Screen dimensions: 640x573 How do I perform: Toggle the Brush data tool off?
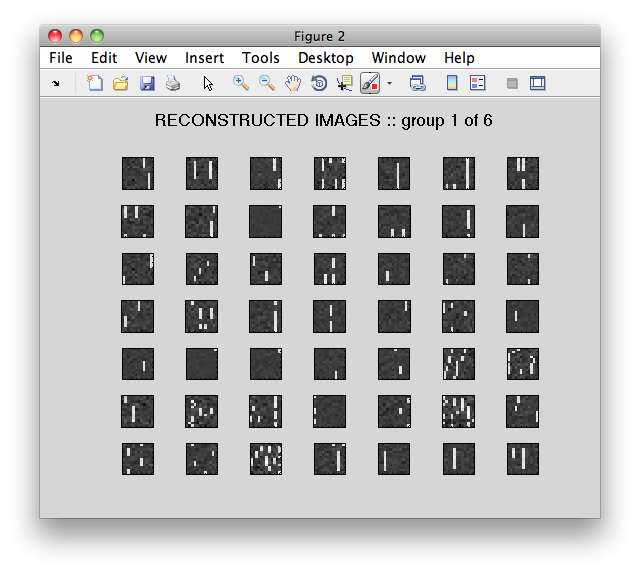tap(370, 83)
